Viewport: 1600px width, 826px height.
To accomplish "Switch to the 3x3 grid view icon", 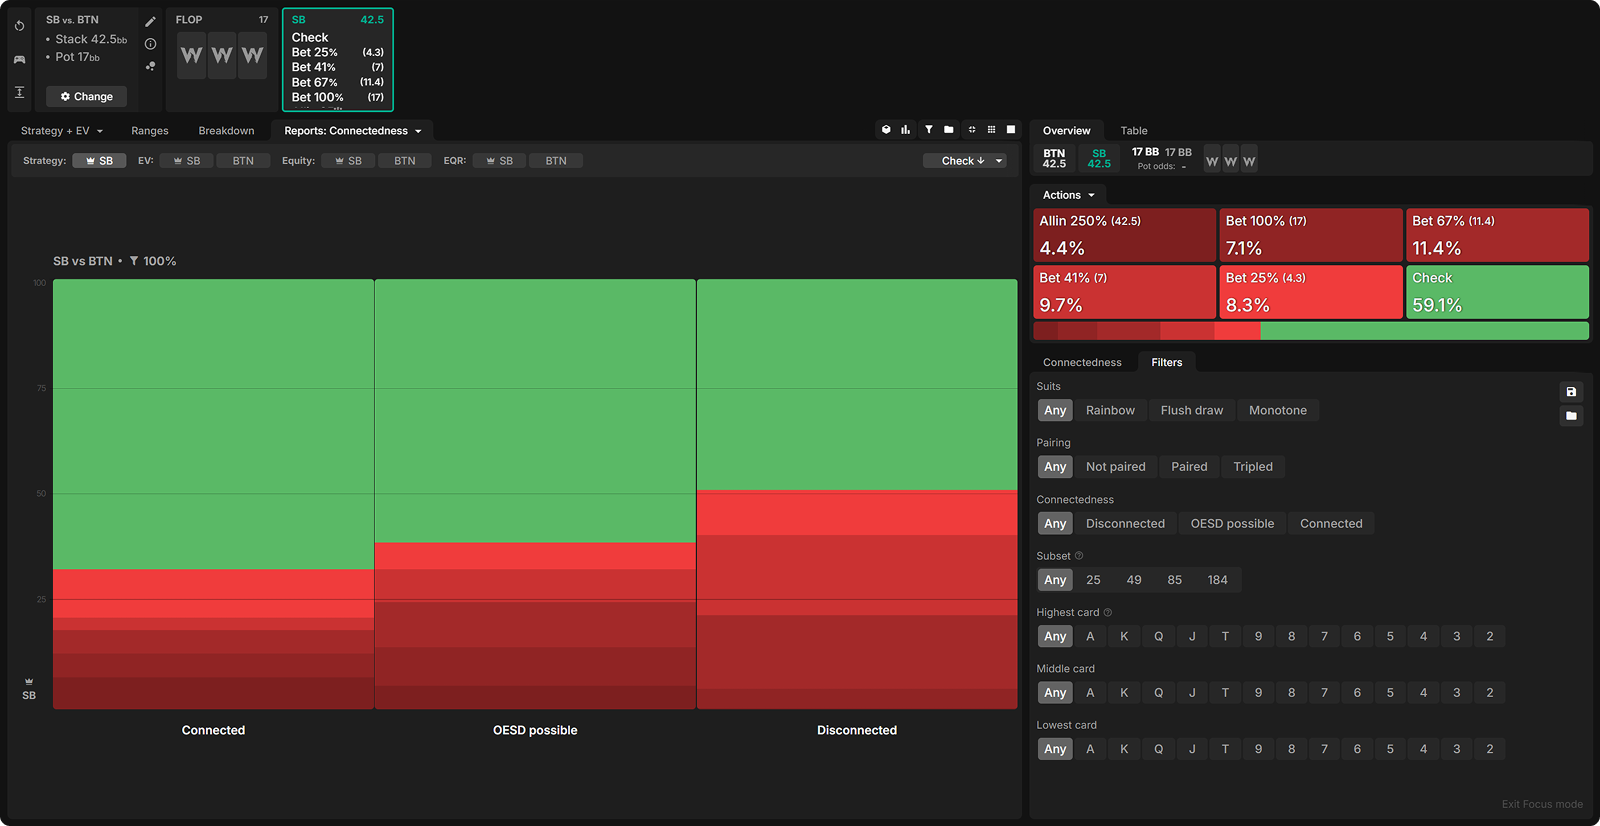I will pyautogui.click(x=991, y=130).
